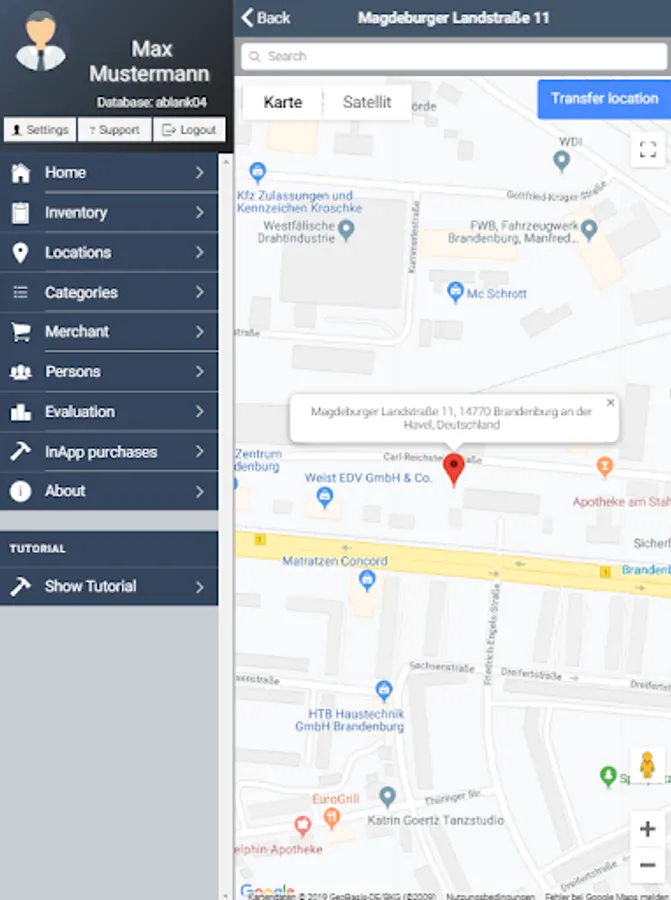This screenshot has width=671, height=900.
Task: Click the Persons group icon
Action: pyautogui.click(x=21, y=372)
